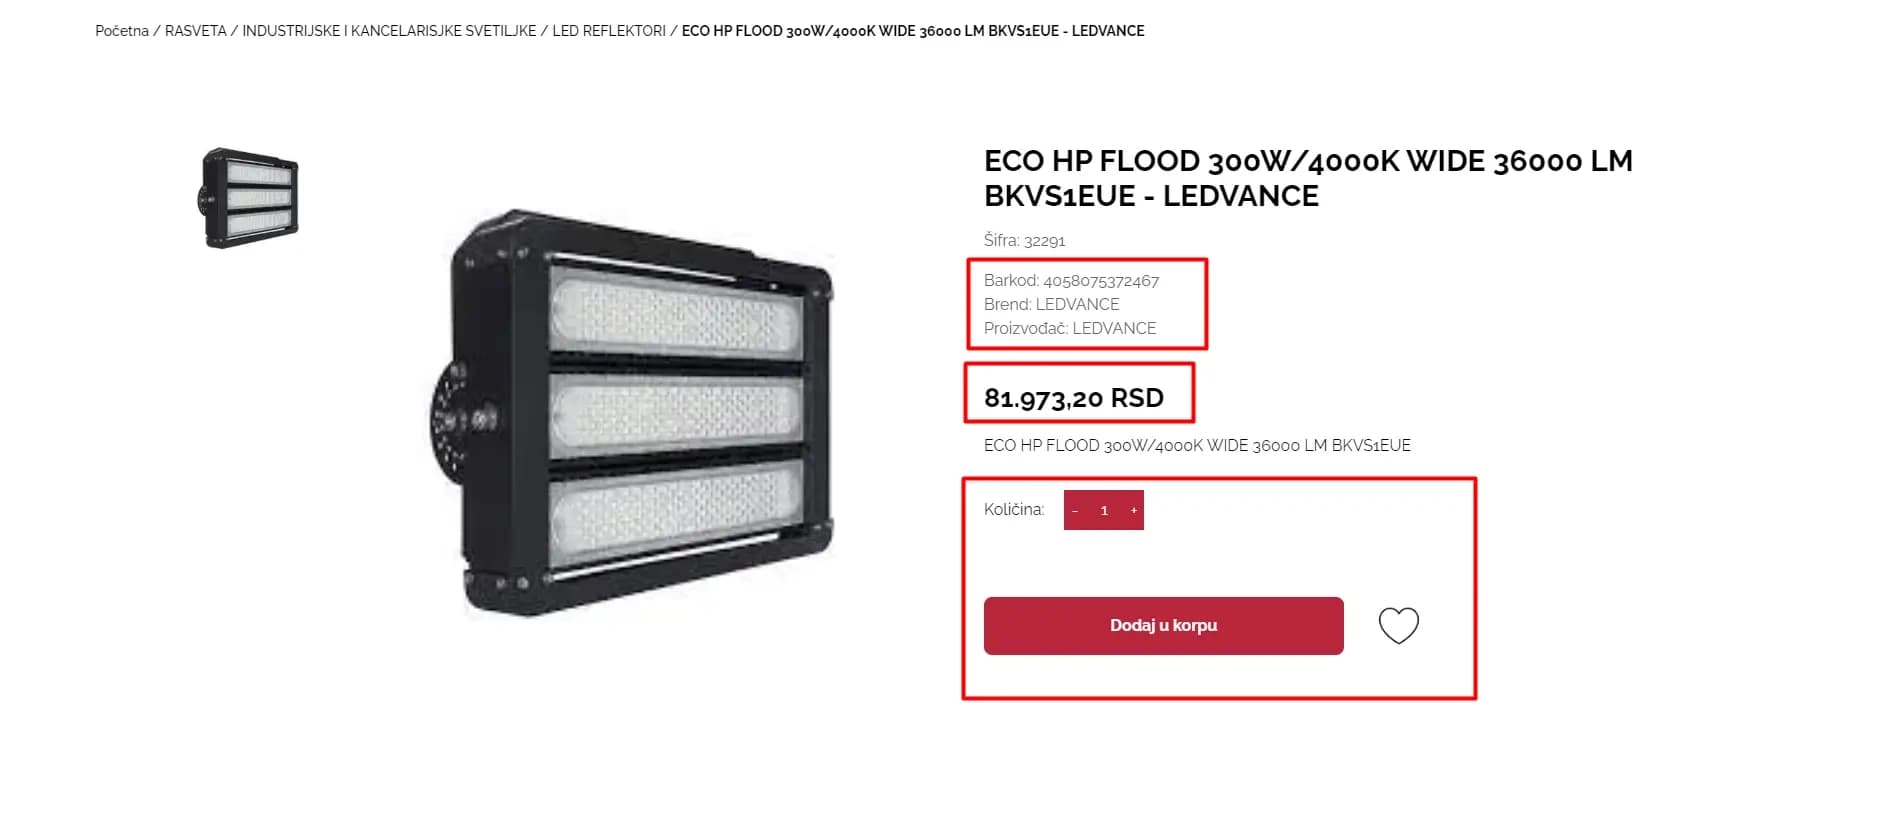This screenshot has width=1900, height=831.
Task: Click the ECO HP FLOOD product title
Action: tap(1308, 178)
